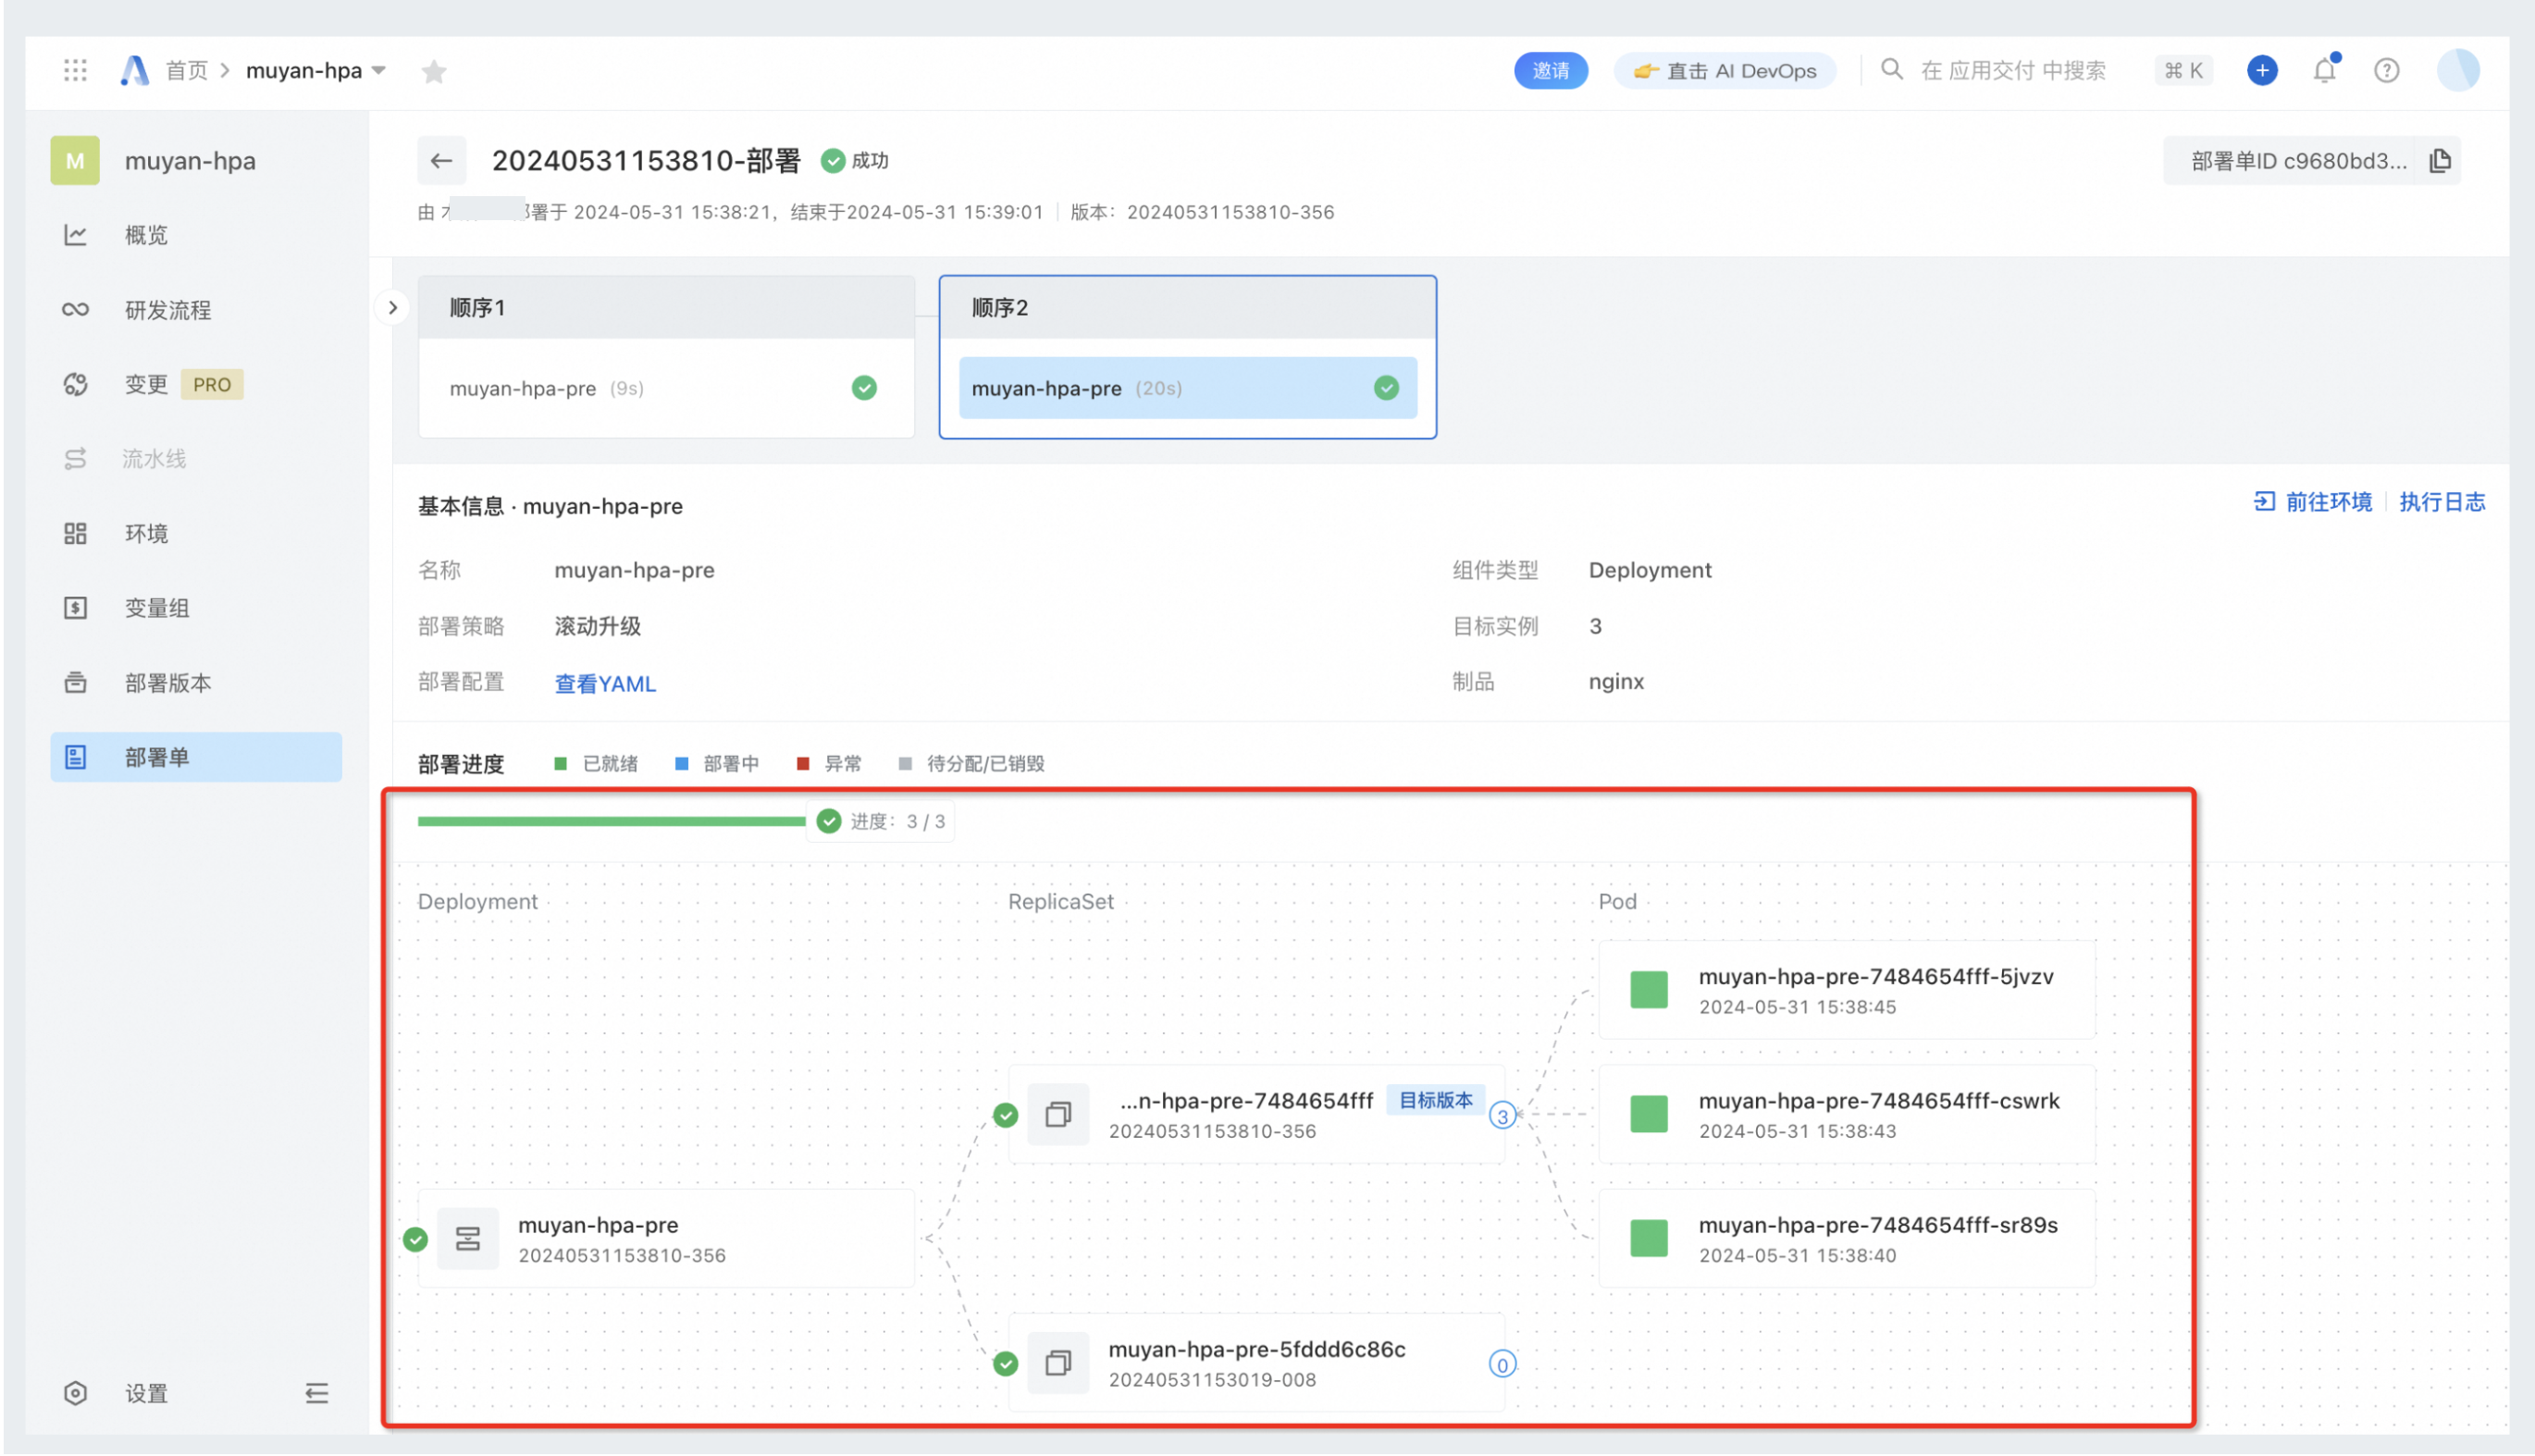2535x1456 pixels.
Task: Click the Deployment component type value
Action: 1649,570
